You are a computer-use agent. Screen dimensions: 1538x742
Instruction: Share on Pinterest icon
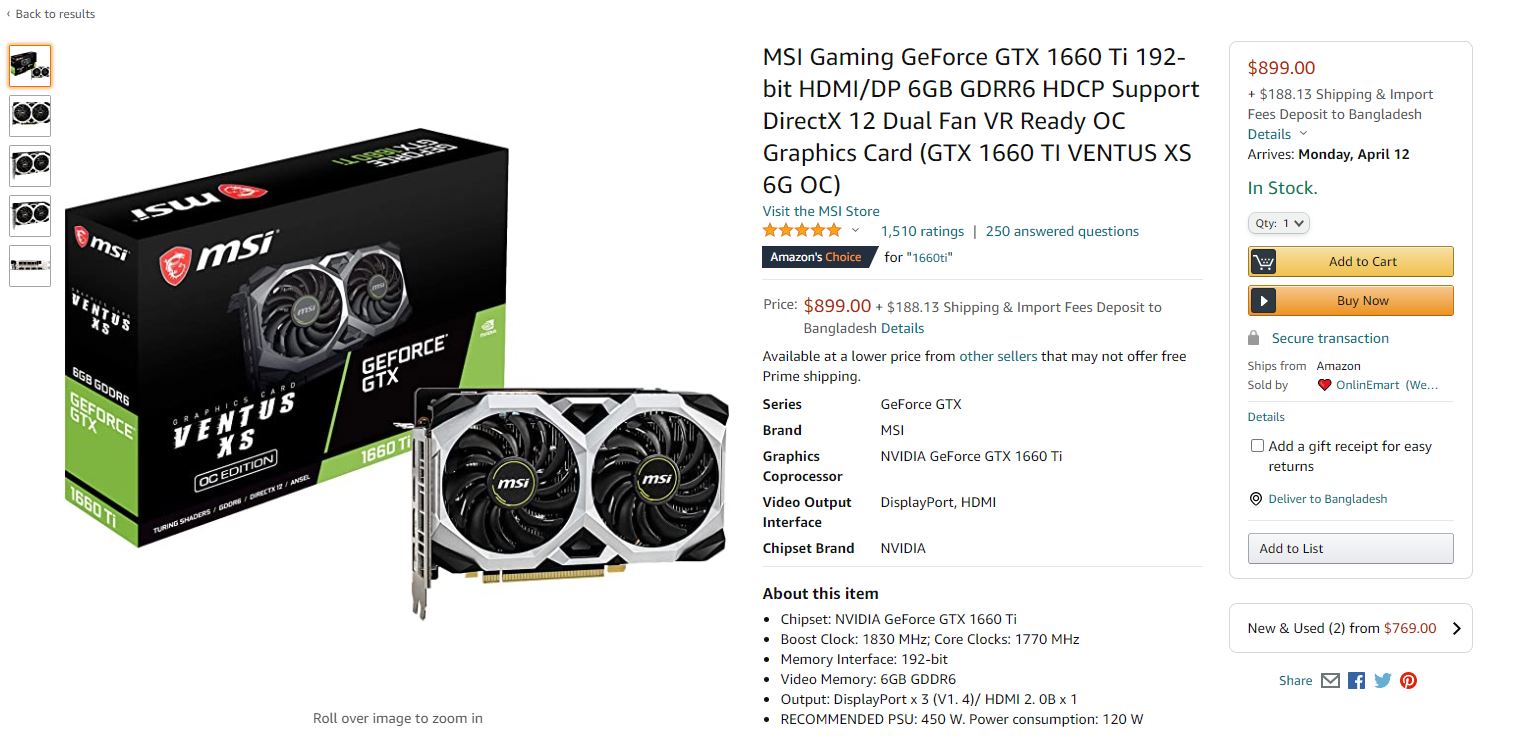pyautogui.click(x=1408, y=681)
